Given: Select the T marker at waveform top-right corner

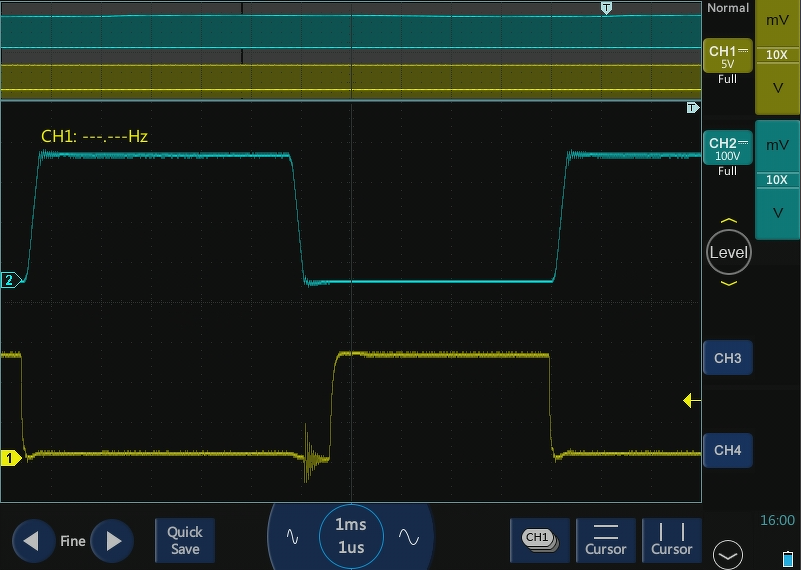Looking at the screenshot, I should click(x=693, y=108).
